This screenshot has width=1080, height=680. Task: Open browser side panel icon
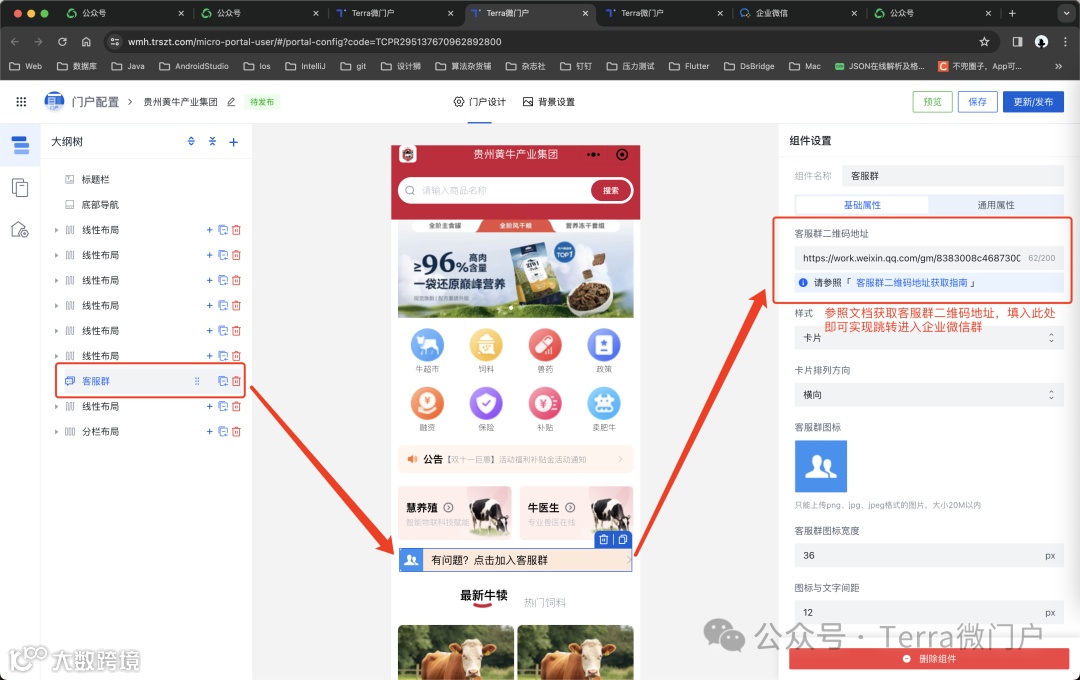click(1017, 41)
